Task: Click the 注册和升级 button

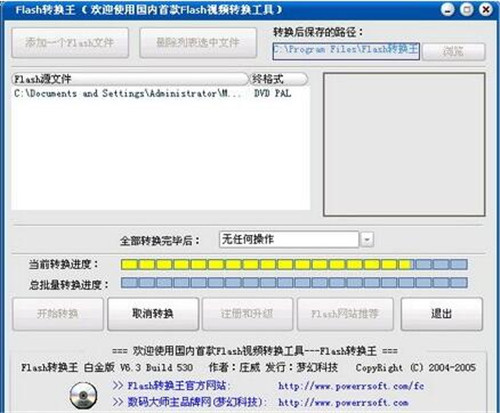Action: [247, 314]
